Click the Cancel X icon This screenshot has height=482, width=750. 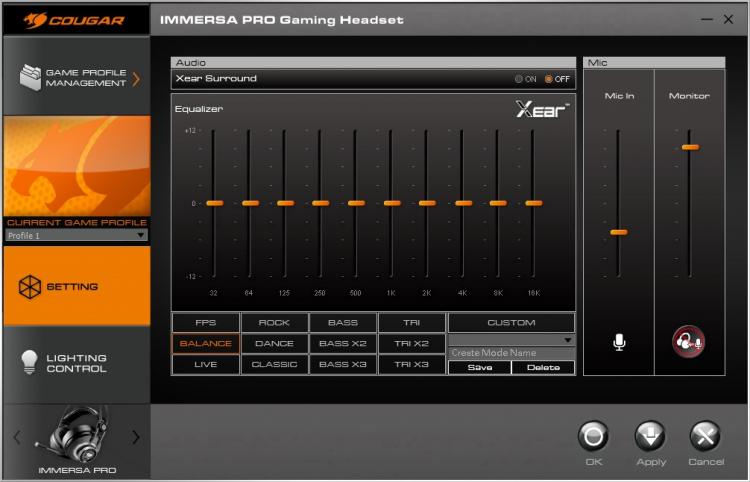coord(706,436)
